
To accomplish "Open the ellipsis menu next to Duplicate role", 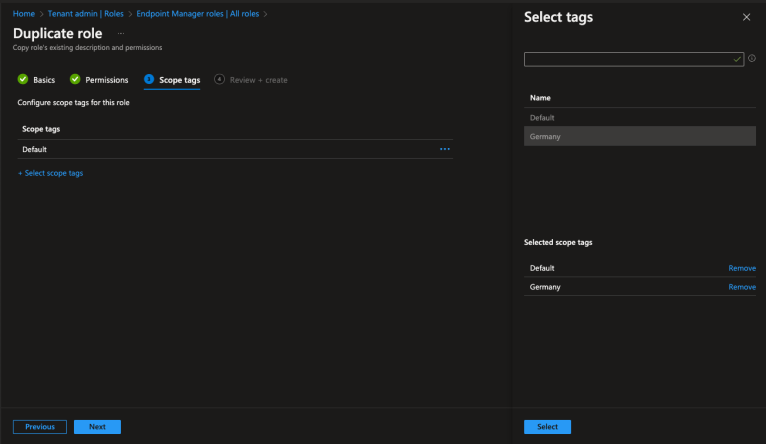I will pos(121,34).
